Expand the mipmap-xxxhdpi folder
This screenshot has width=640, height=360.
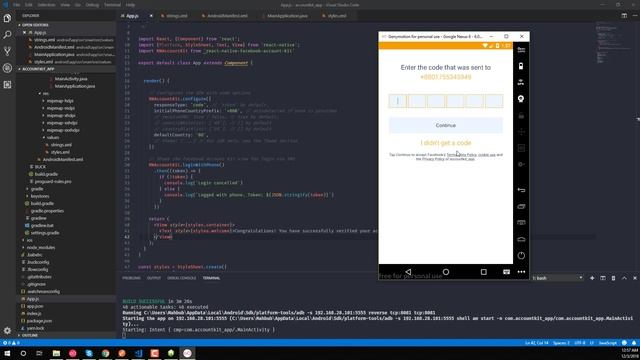point(63,130)
